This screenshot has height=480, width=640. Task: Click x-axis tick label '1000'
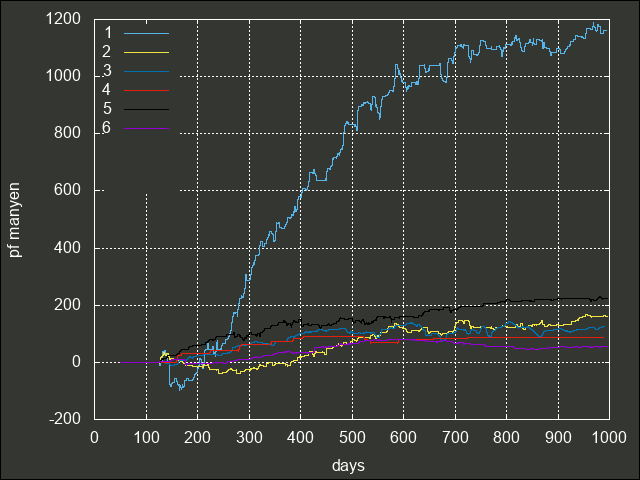pyautogui.click(x=609, y=438)
